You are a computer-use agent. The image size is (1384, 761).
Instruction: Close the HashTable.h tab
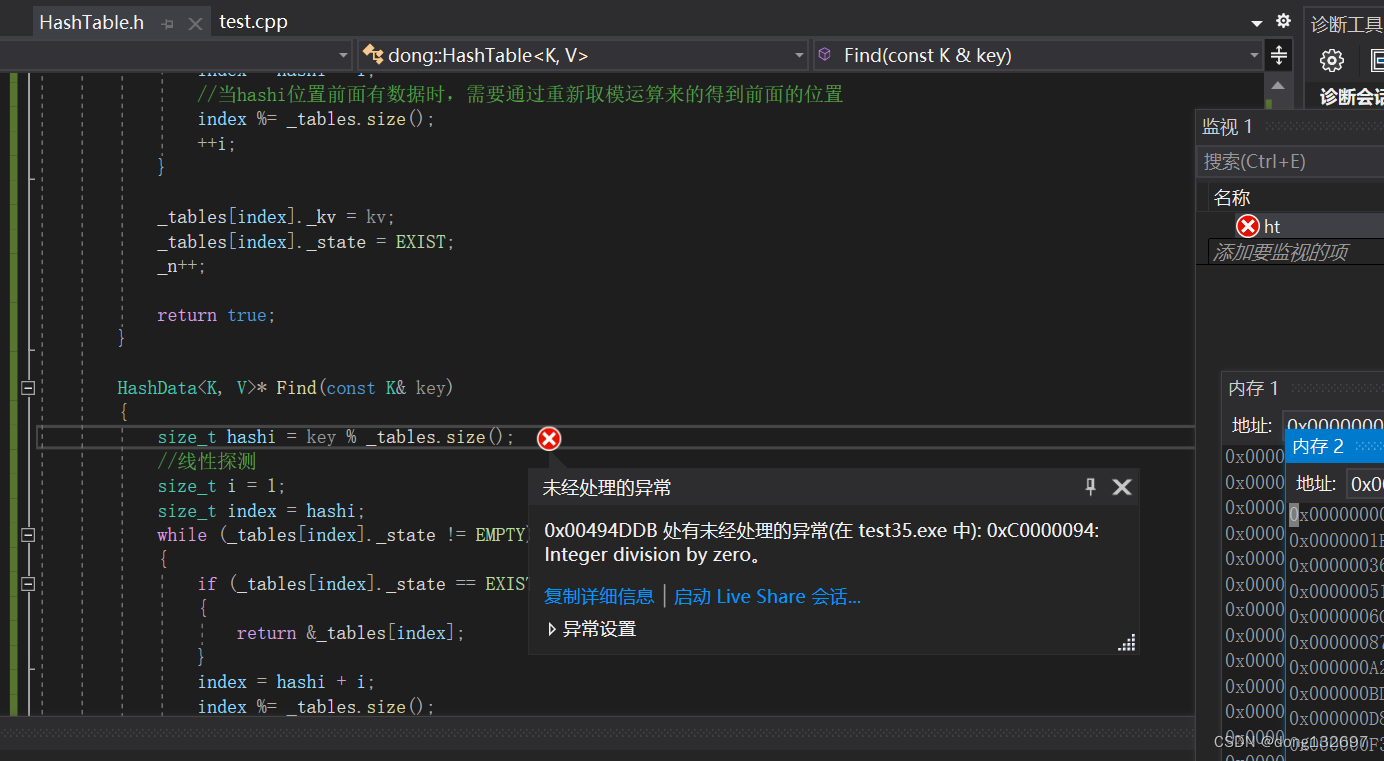[196, 23]
